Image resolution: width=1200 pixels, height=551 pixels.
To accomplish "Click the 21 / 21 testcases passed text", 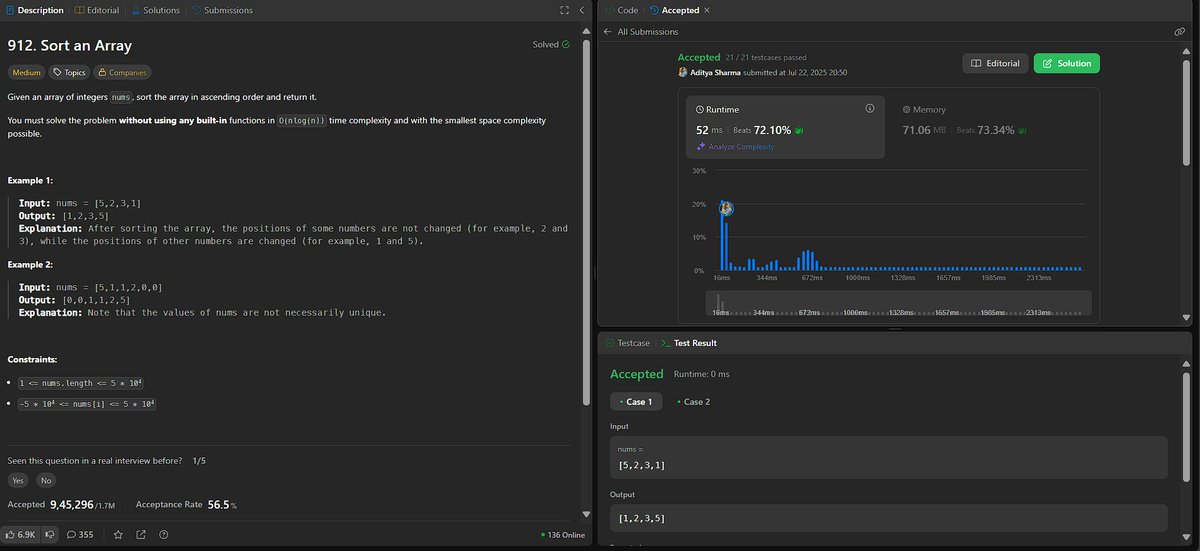I will [x=765, y=58].
